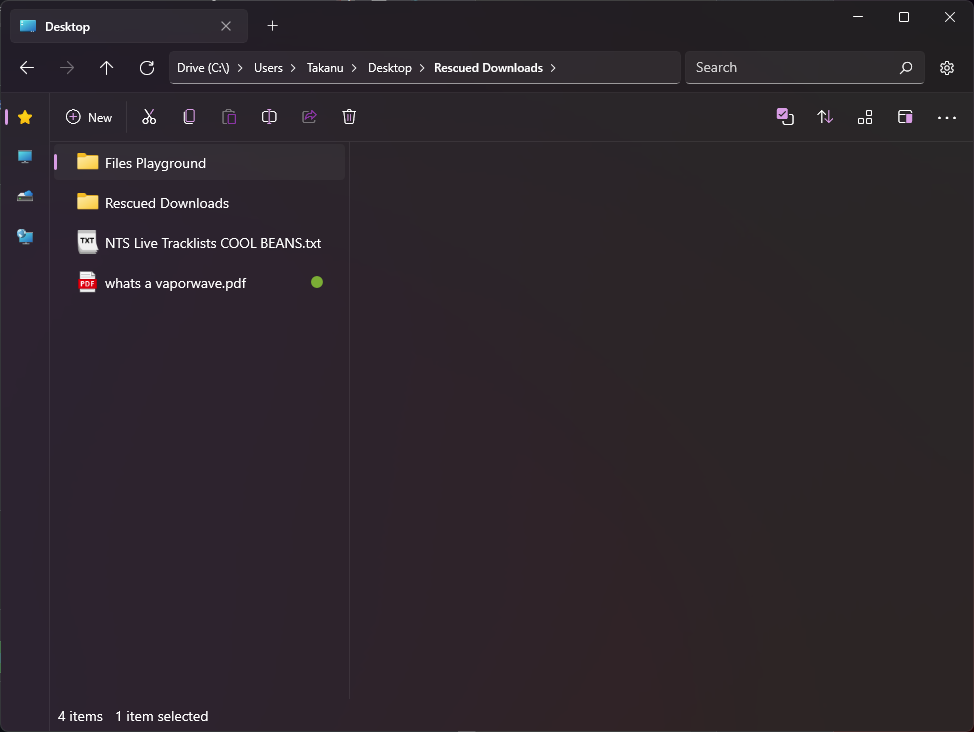974x732 pixels.
Task: Expand chevron after Takanu breadcrumb
Action: (354, 68)
